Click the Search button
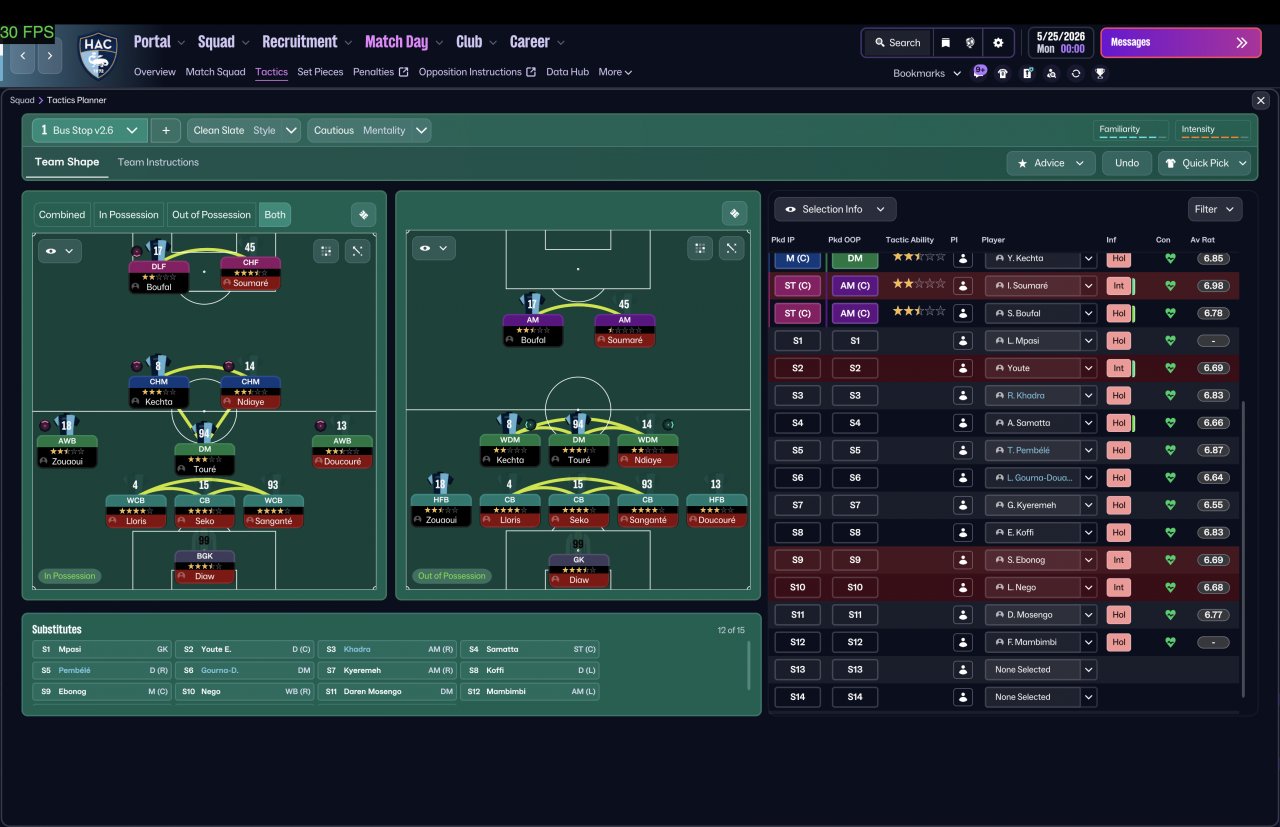Image resolution: width=1280 pixels, height=827 pixels. click(x=896, y=43)
